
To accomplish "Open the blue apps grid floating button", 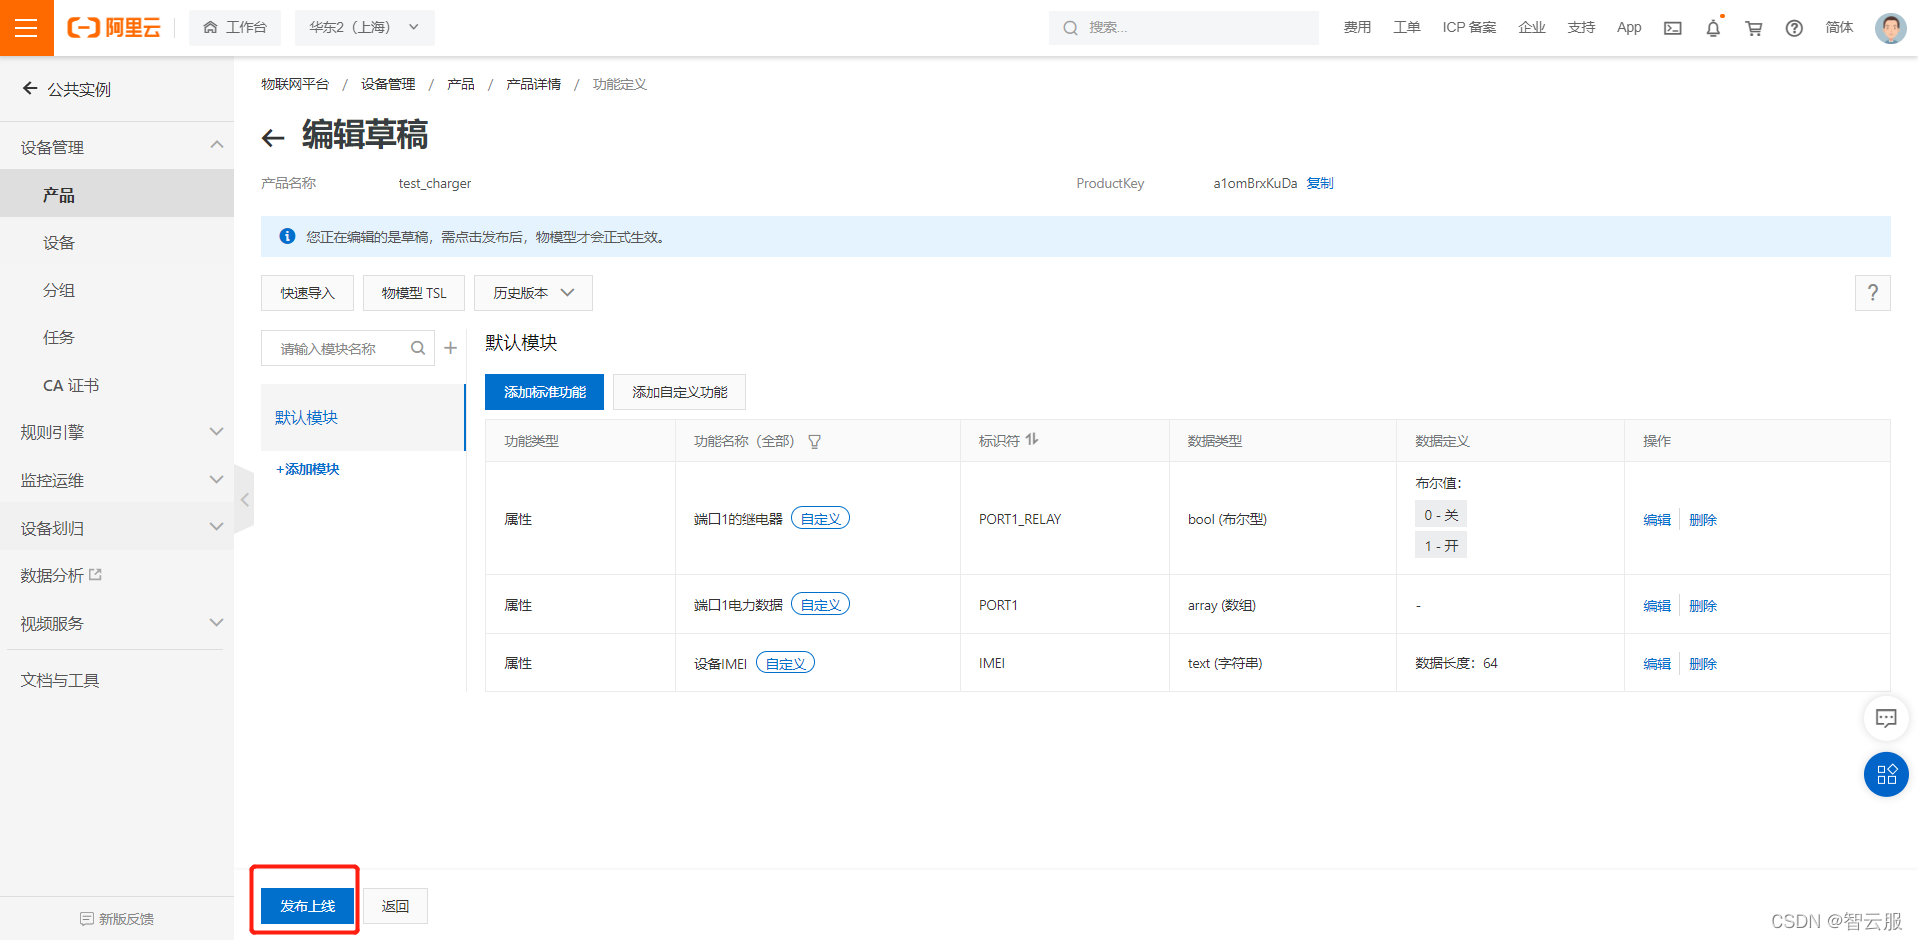I will (1886, 775).
